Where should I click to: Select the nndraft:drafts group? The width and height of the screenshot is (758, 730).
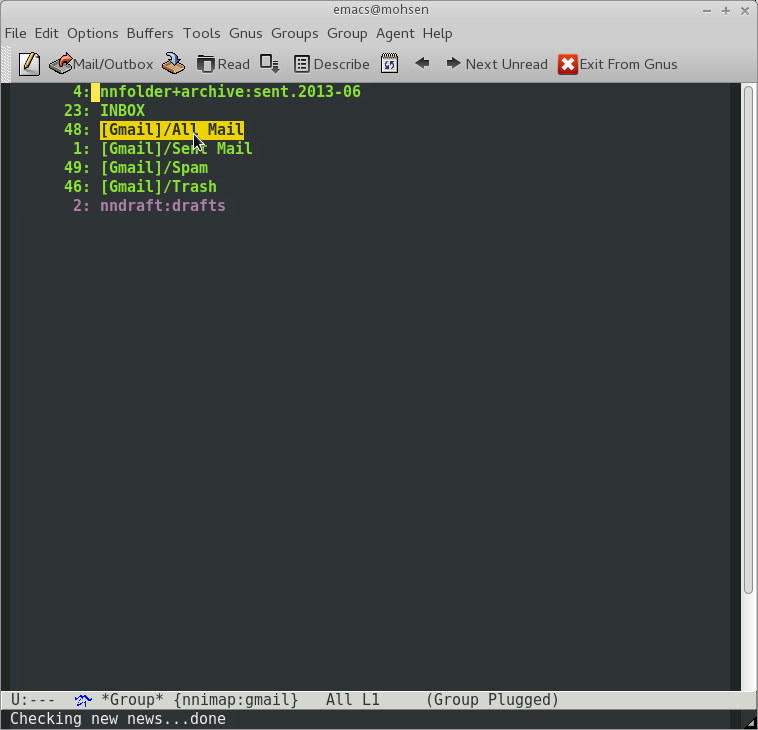tap(162, 206)
